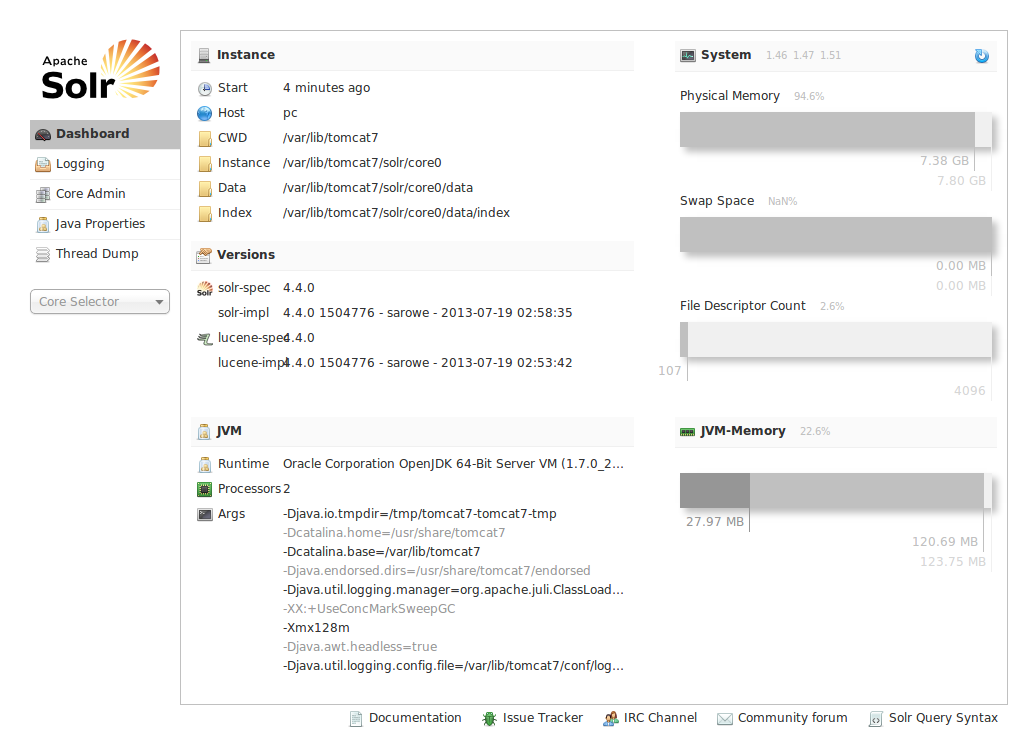
Task: Click the Dashboard gauge icon
Action: point(43,135)
